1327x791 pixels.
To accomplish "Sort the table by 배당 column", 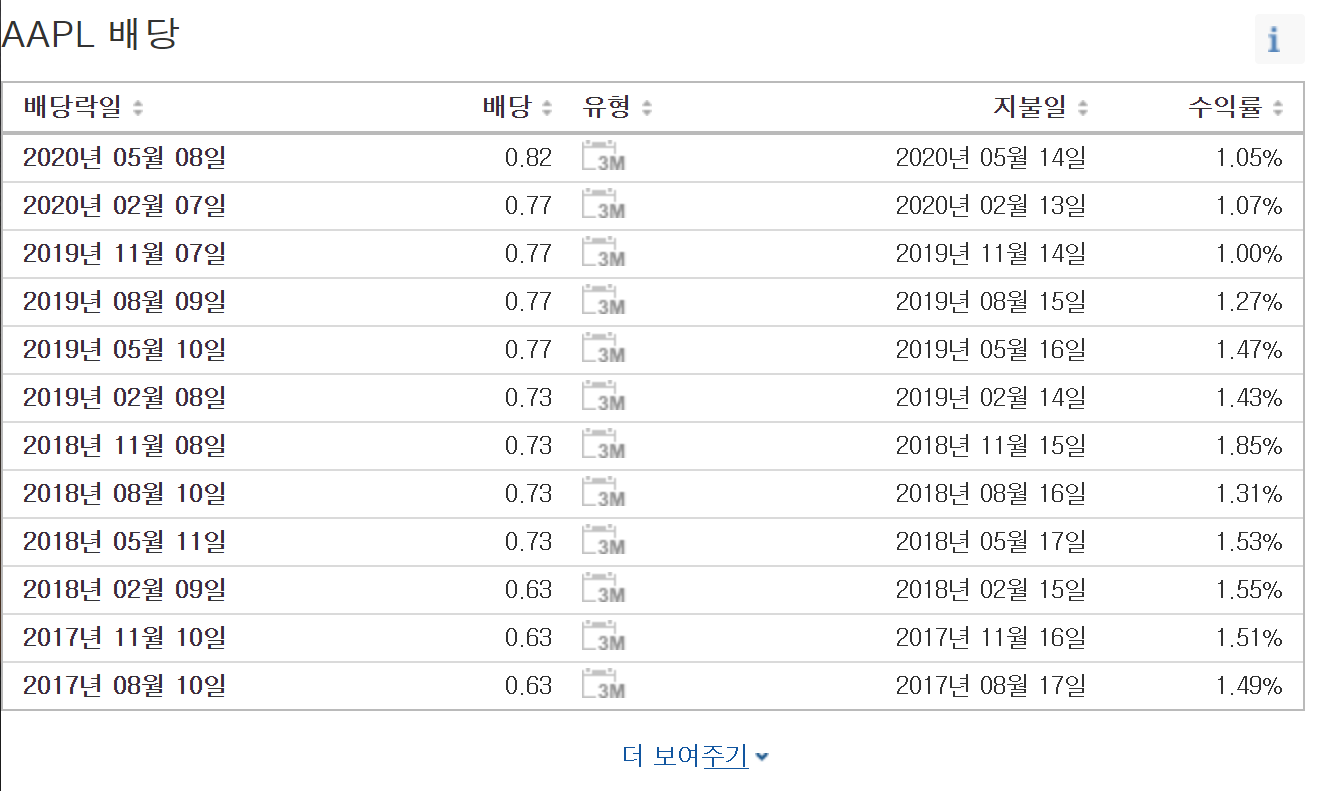I will 517,107.
